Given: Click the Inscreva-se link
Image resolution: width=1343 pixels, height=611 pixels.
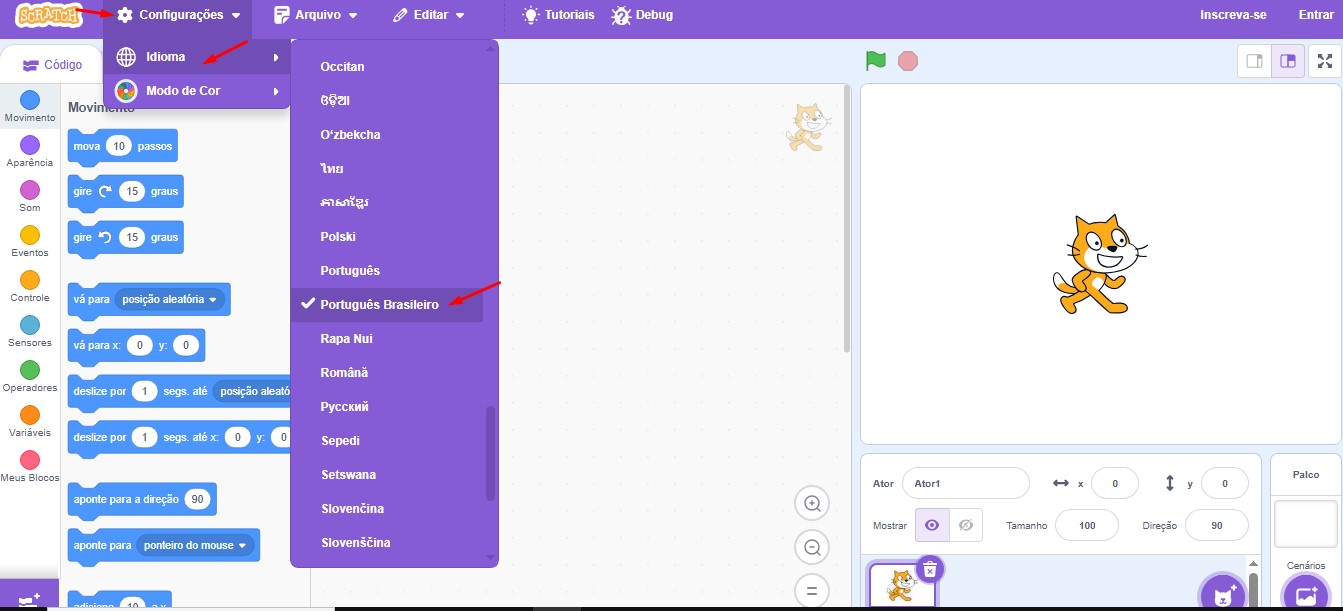Looking at the screenshot, I should 1233,15.
